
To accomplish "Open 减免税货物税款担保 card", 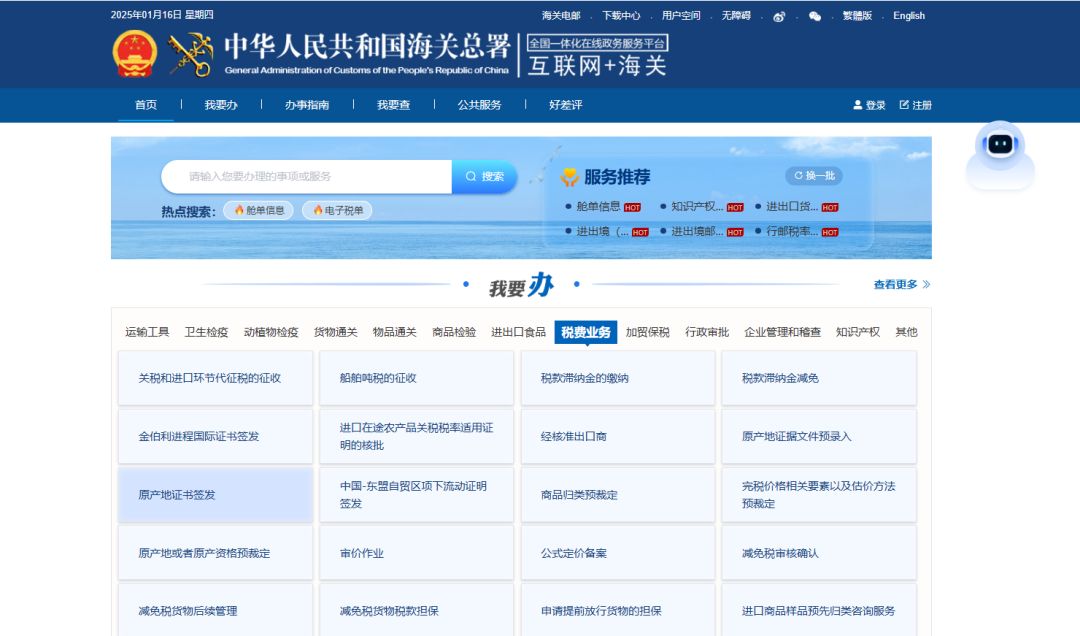I will click(x=417, y=611).
